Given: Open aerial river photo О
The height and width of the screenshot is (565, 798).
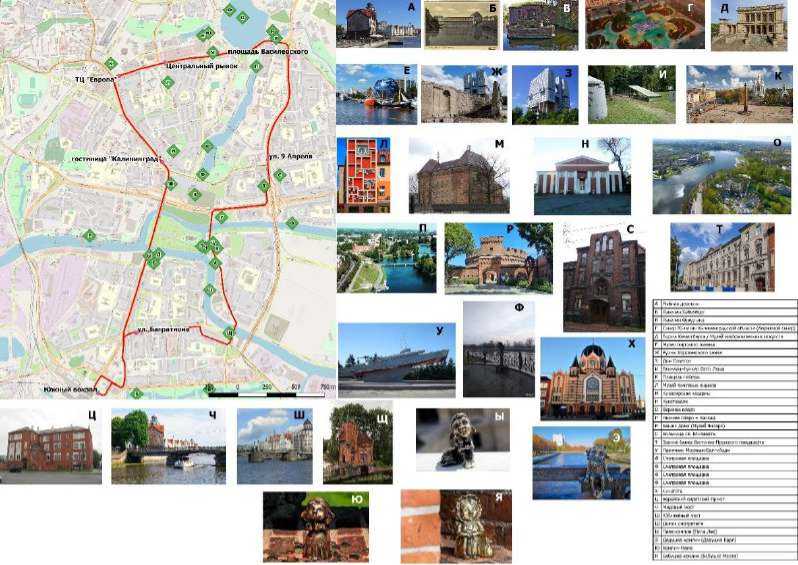Looking at the screenshot, I should pyautogui.click(x=722, y=176).
